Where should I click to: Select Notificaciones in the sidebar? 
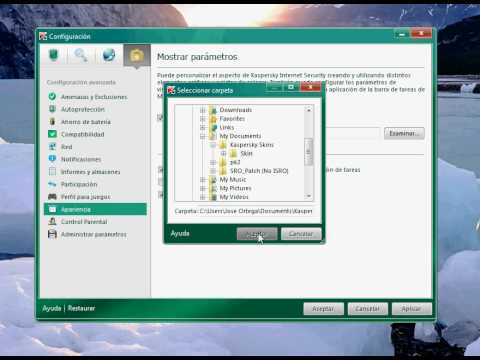pyautogui.click(x=81, y=159)
